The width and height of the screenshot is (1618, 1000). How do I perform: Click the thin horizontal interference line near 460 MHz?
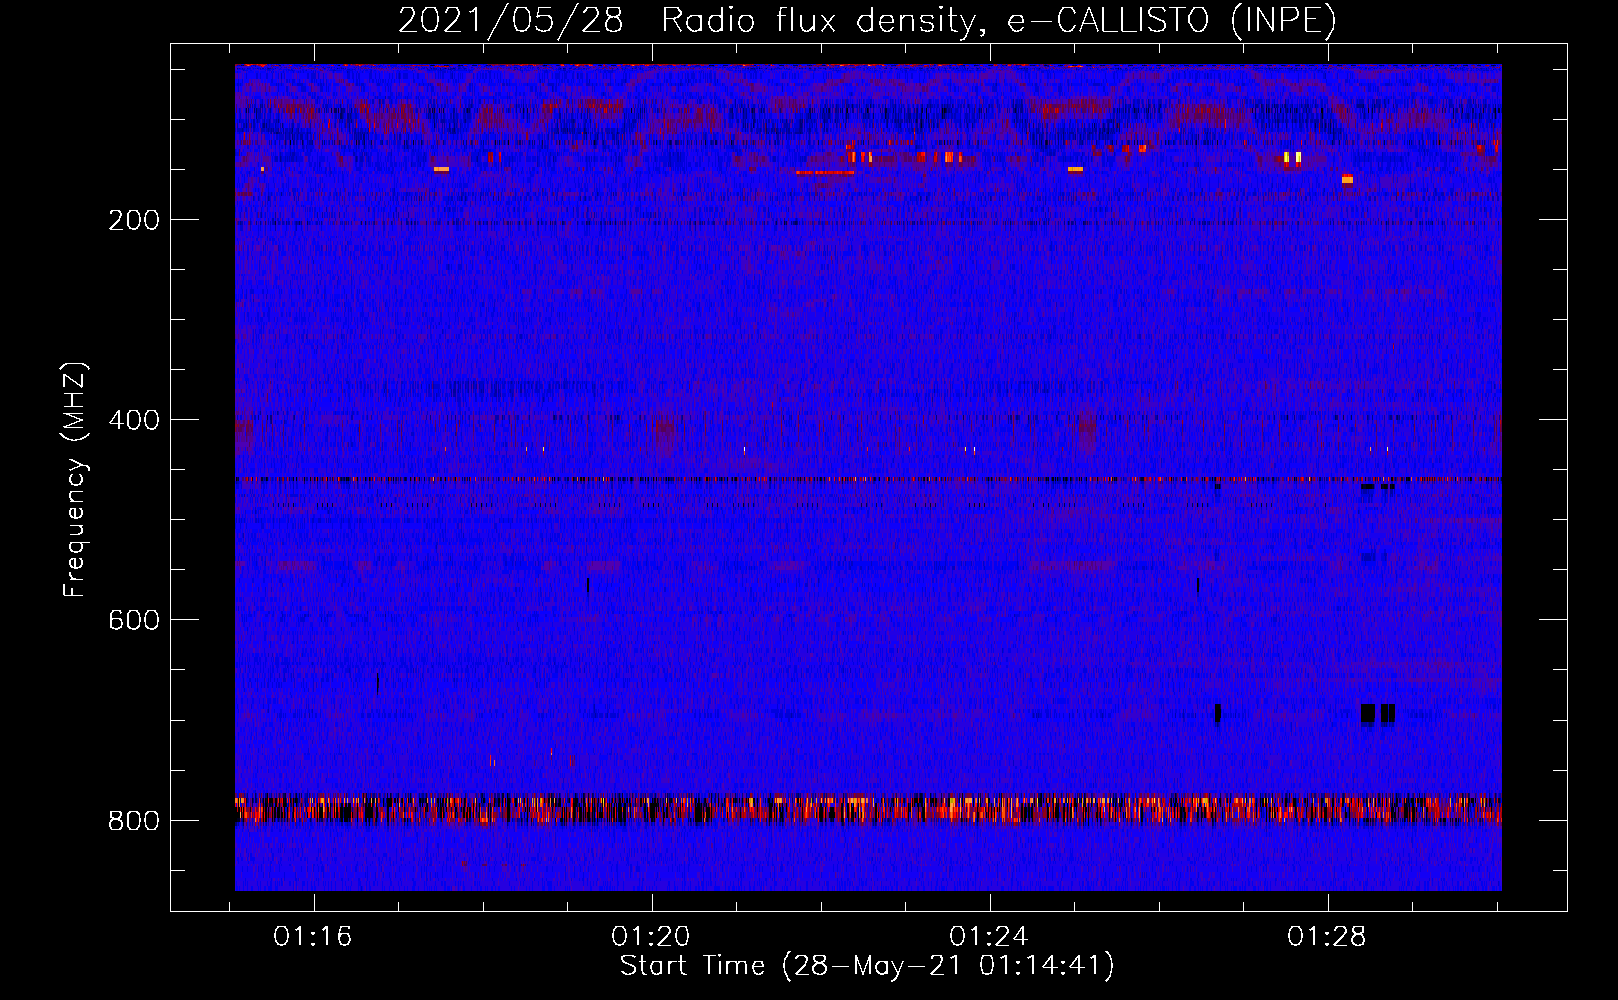click(x=868, y=480)
